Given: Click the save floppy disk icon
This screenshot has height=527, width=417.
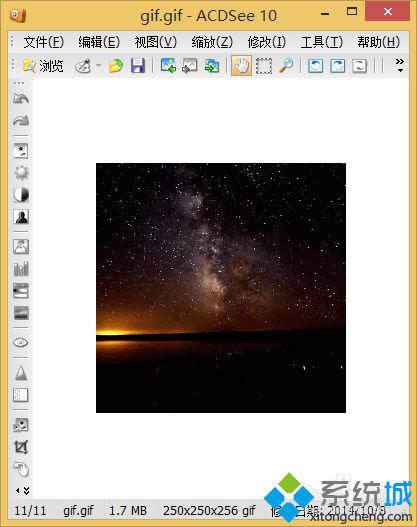Looking at the screenshot, I should 138,66.
